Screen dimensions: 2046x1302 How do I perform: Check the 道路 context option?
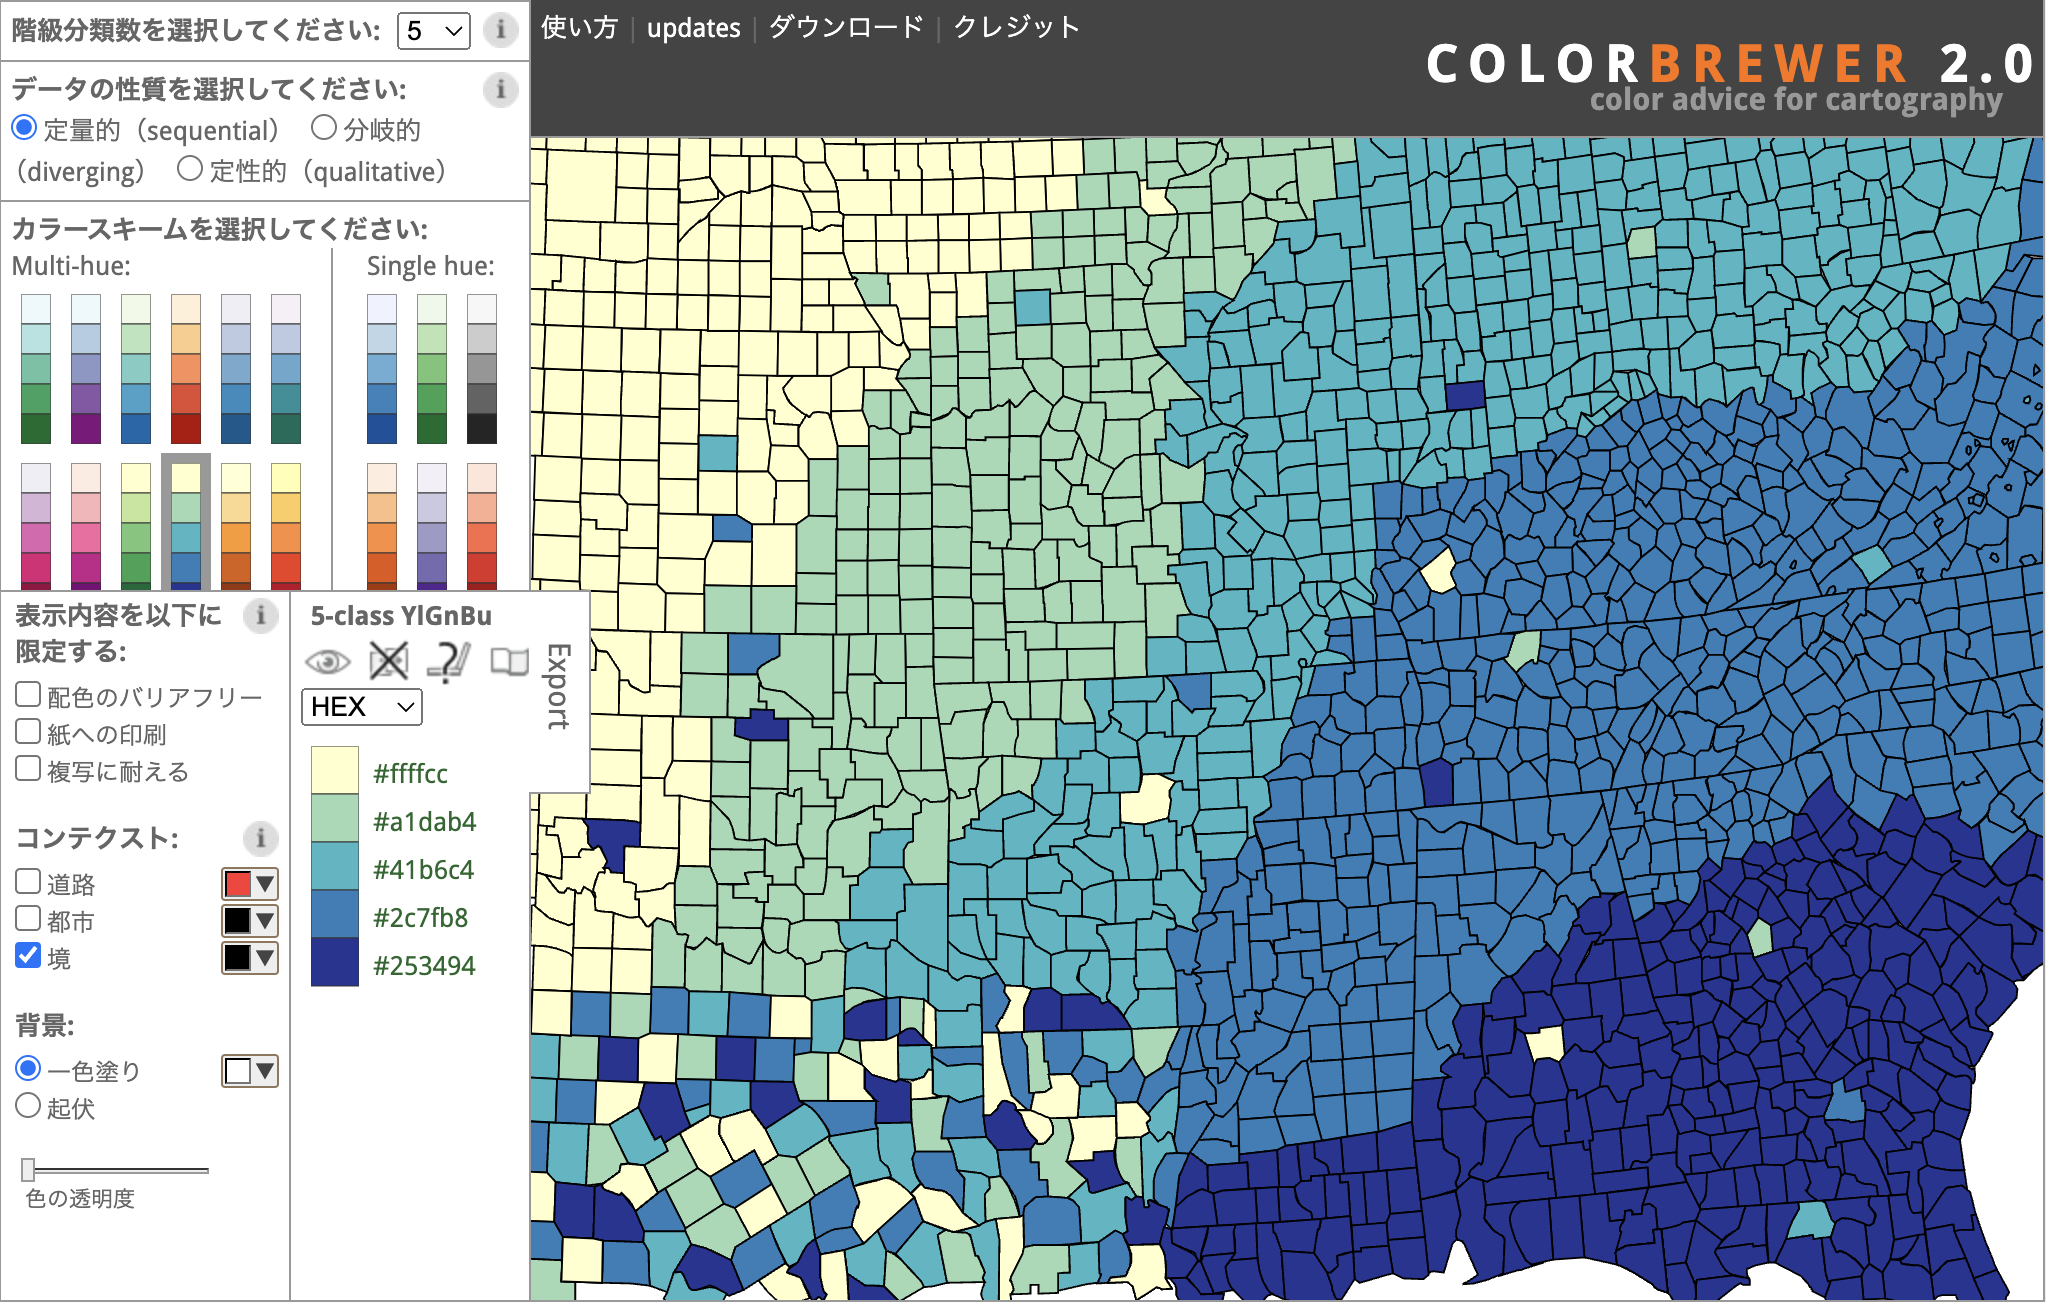tap(28, 882)
